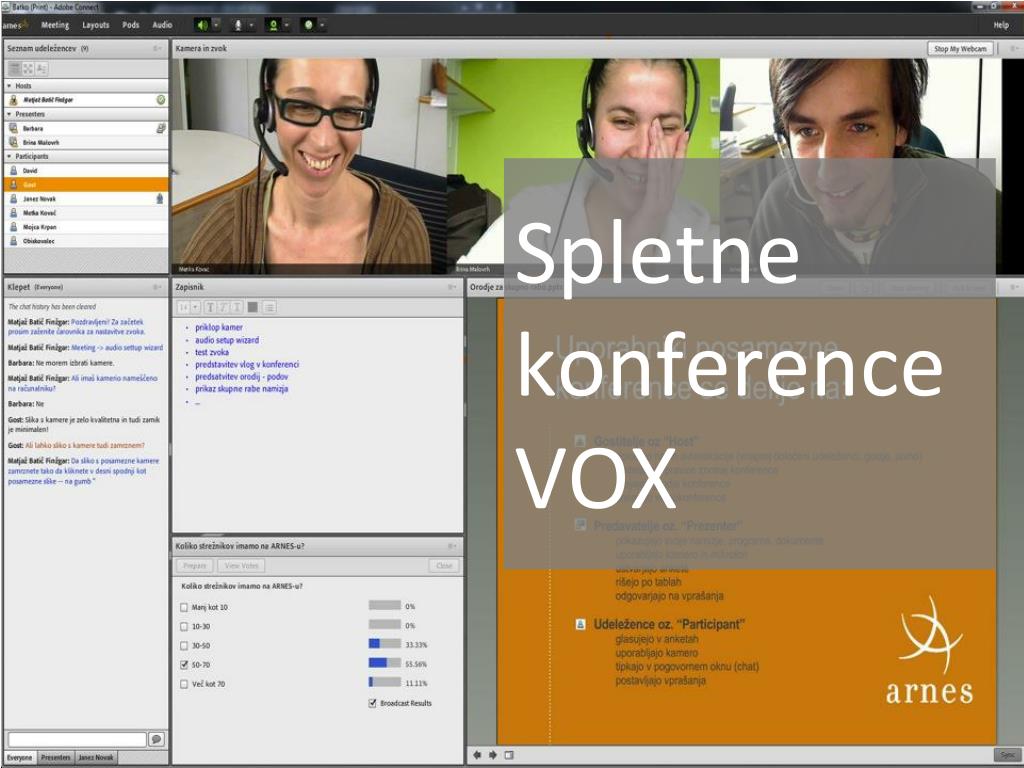Viewport: 1024px width, 768px height.
Task: Switch to the Presenters chat tab
Action: coord(56,758)
